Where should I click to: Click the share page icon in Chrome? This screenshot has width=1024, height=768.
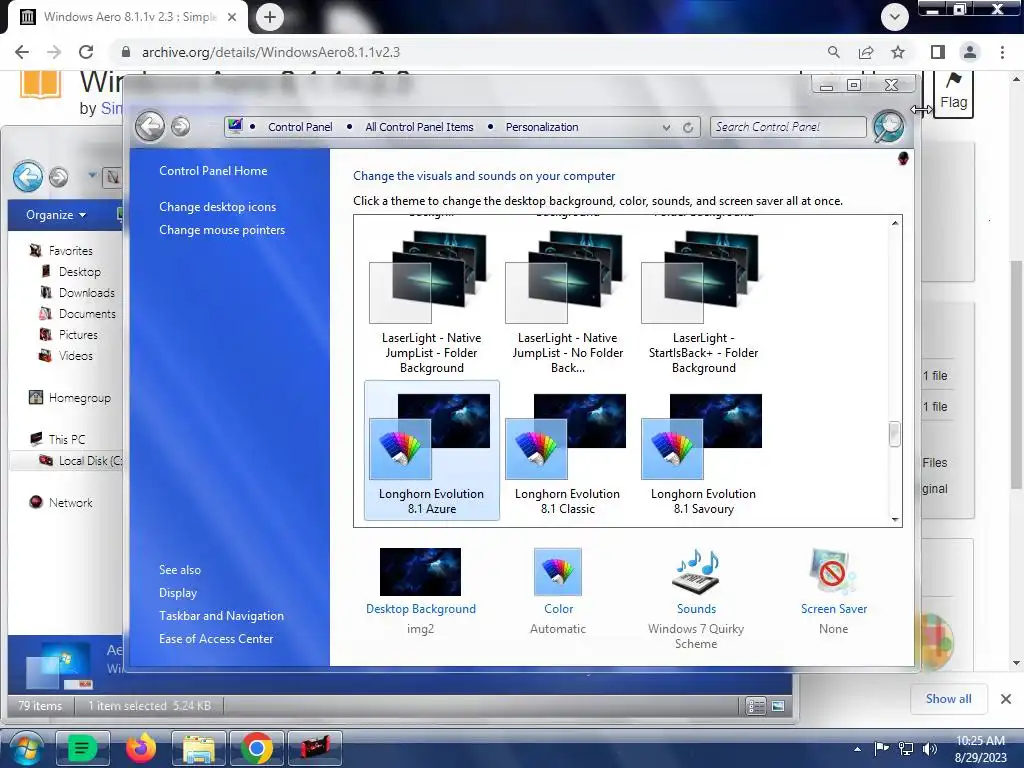(x=866, y=52)
